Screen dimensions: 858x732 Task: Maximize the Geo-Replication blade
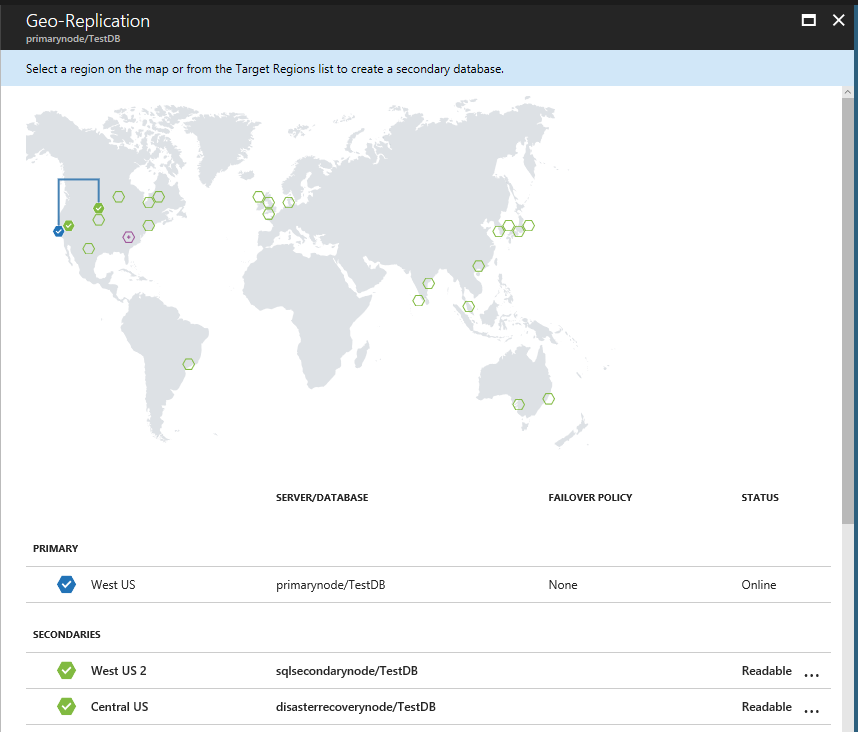coord(808,20)
